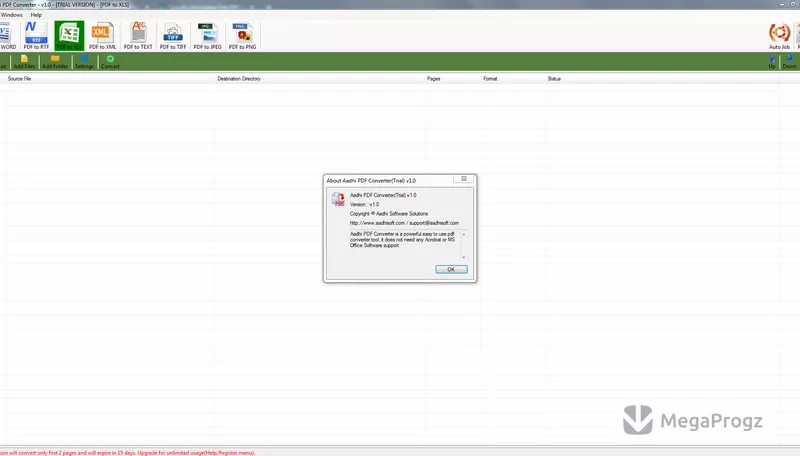Click the aadhisoft.com website text
The width and height of the screenshot is (800, 456).
[377, 223]
